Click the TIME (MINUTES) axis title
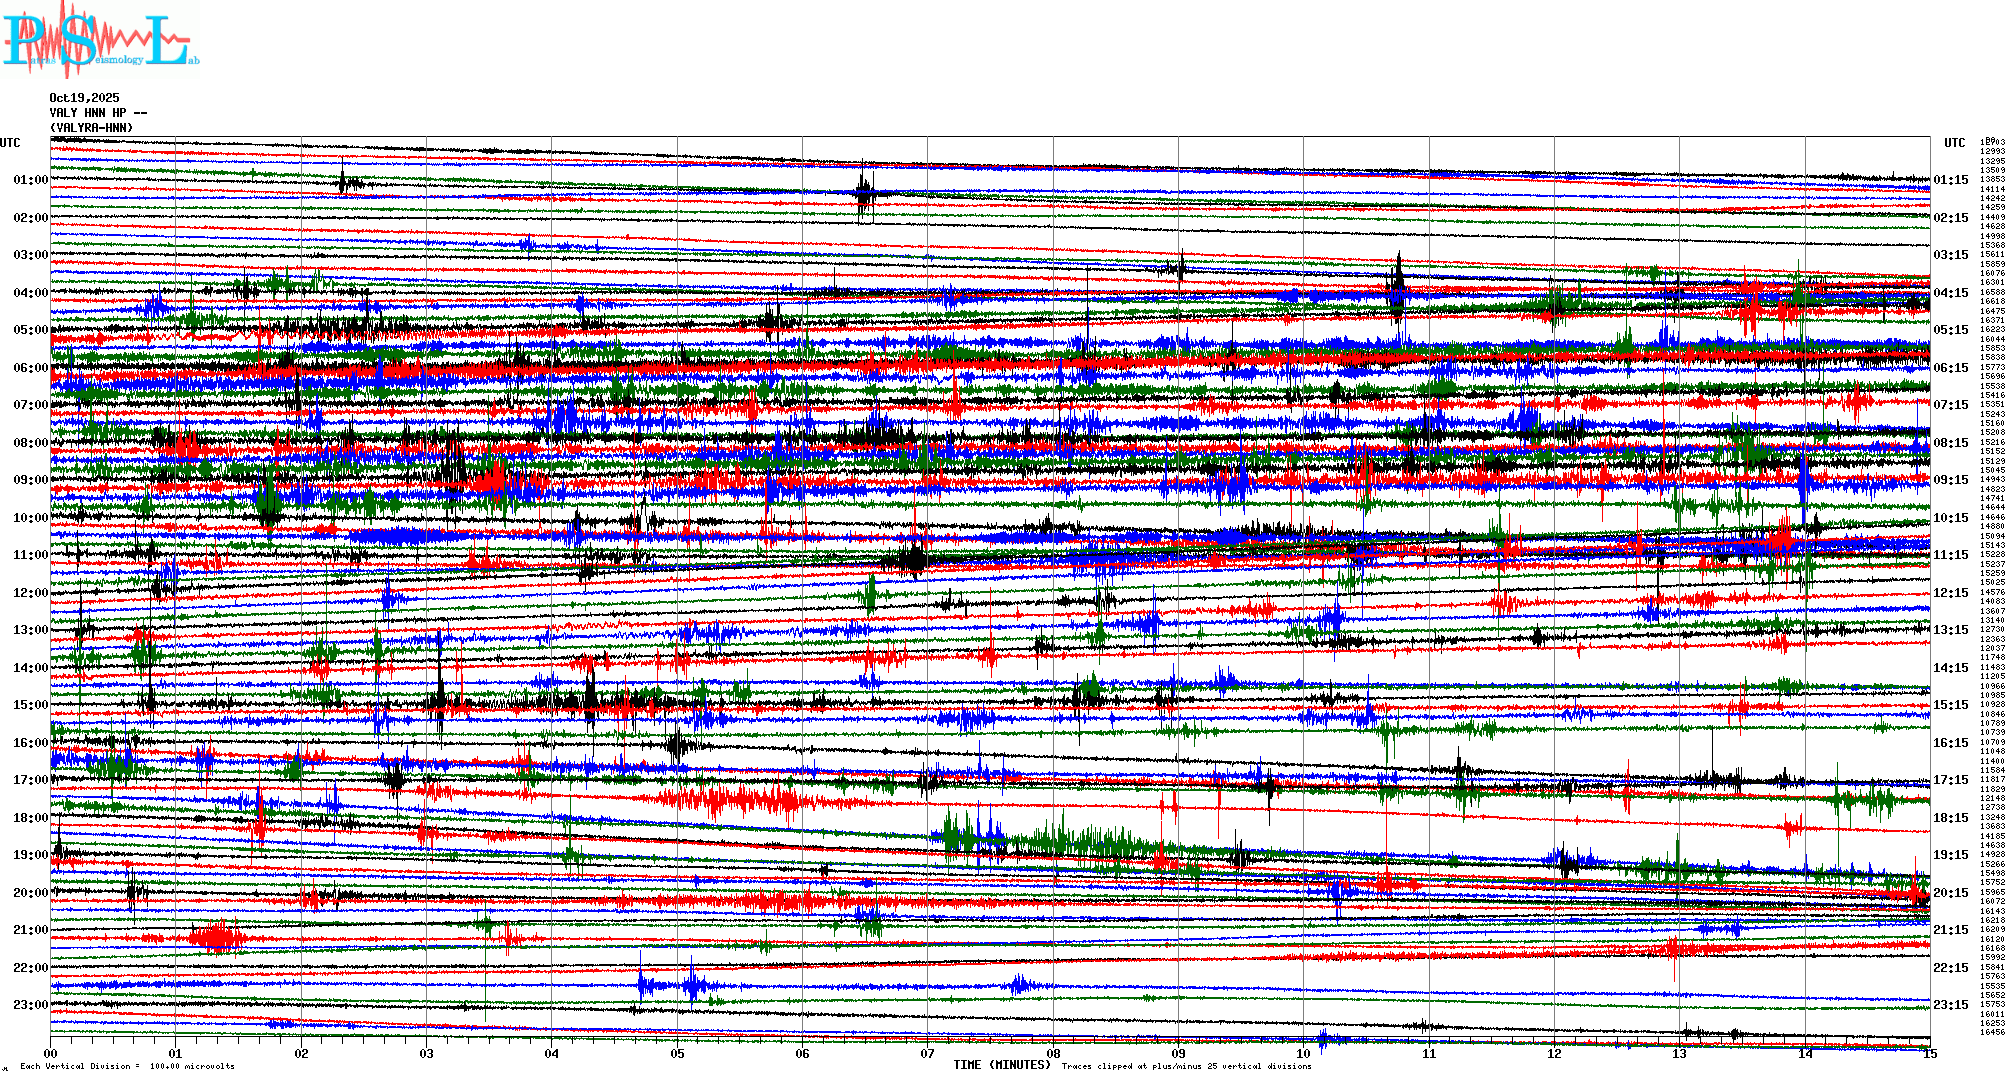Screen dimensions: 2010x1080 point(1002,1065)
